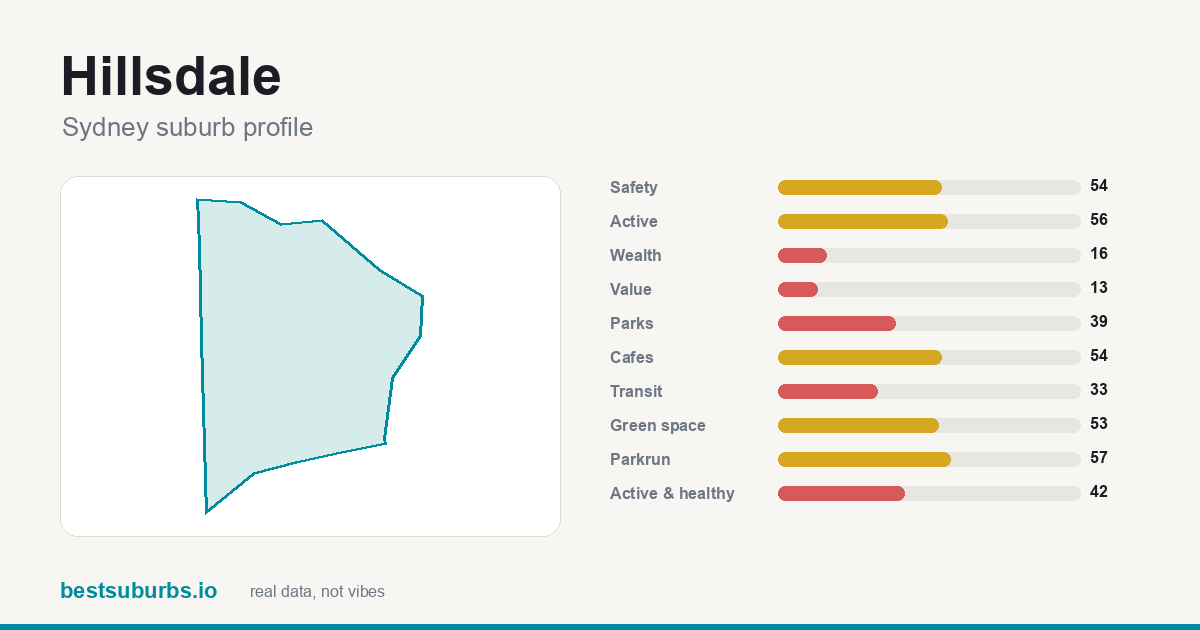Click the Safety label

[634, 188]
